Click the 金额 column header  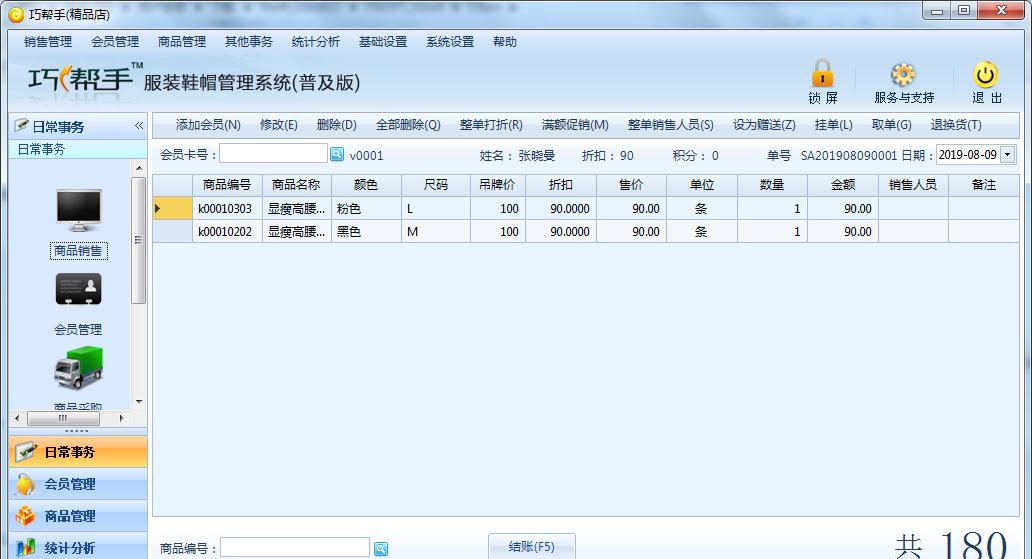click(x=842, y=185)
